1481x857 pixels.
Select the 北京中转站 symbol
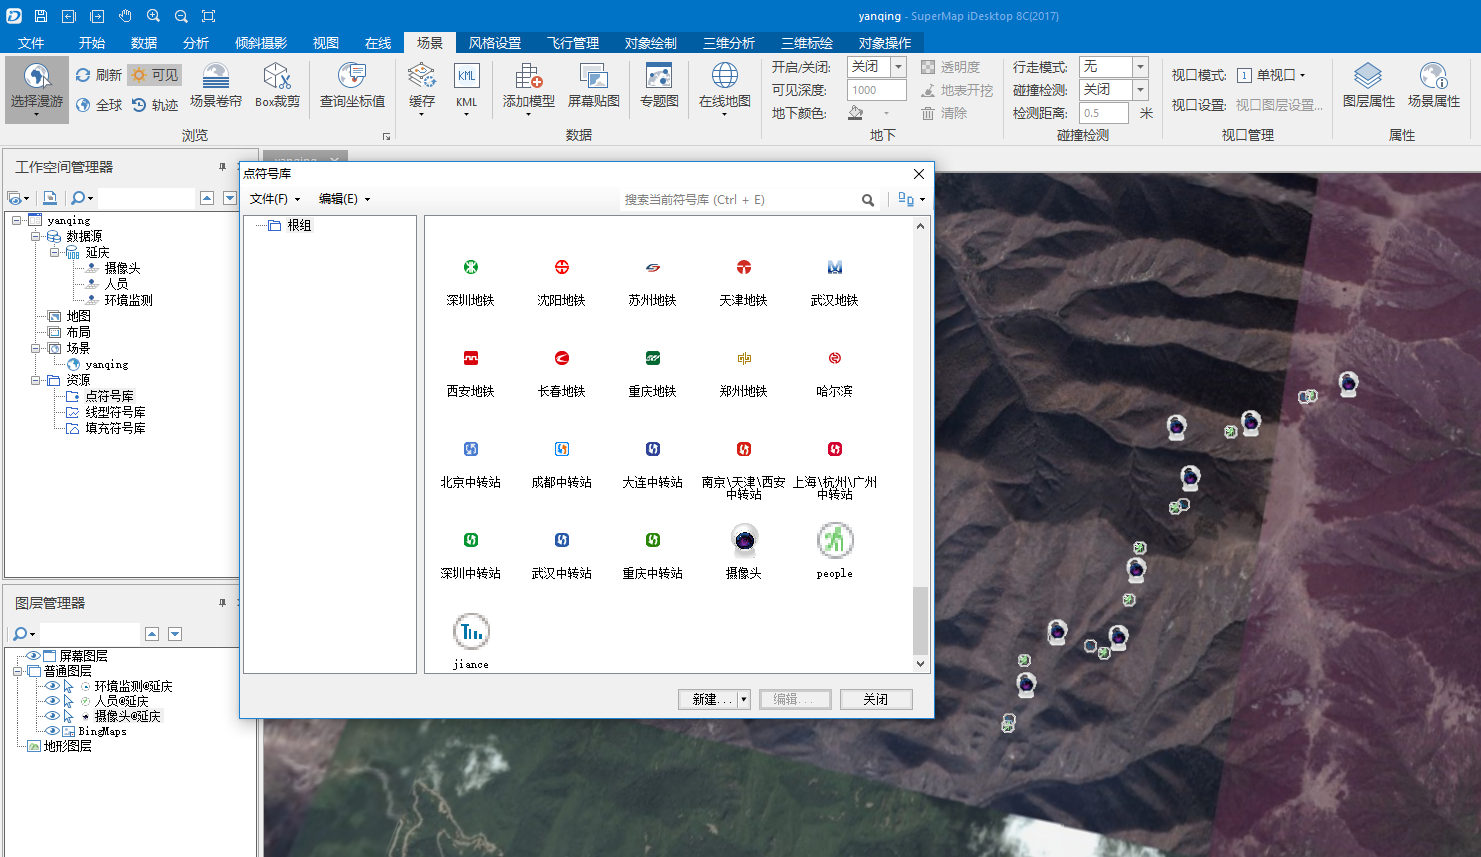471,464
